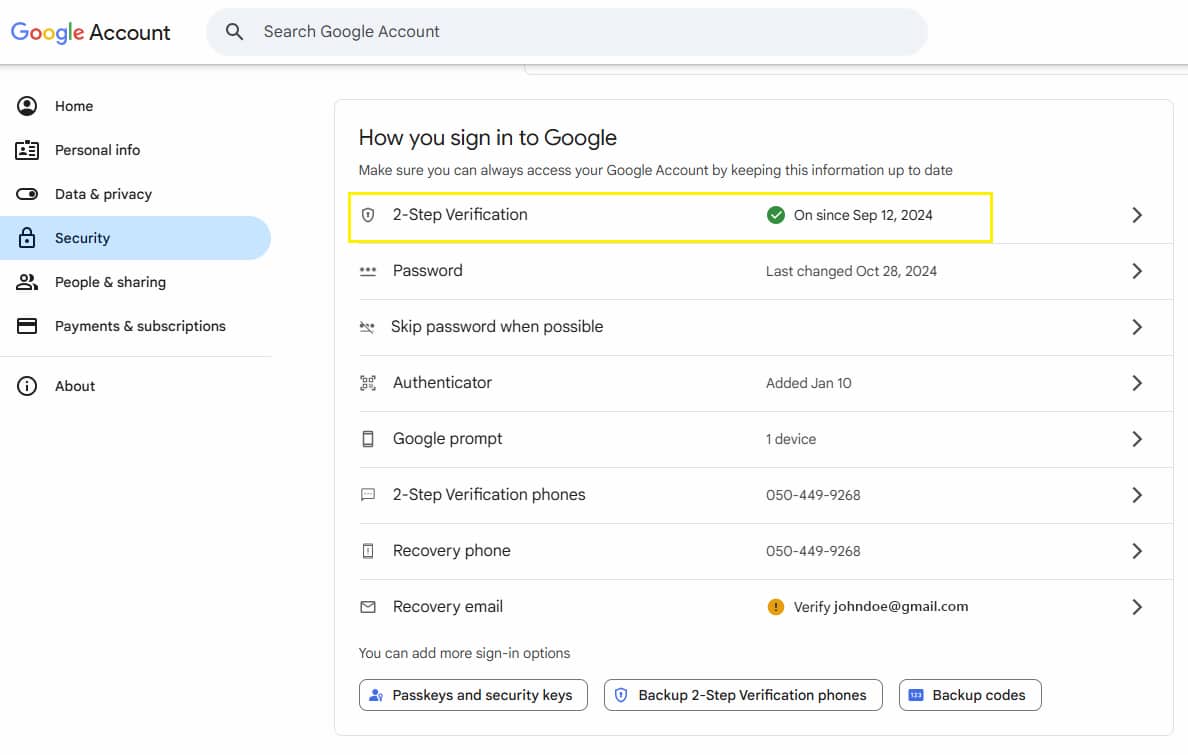Open the About page label

point(75,386)
